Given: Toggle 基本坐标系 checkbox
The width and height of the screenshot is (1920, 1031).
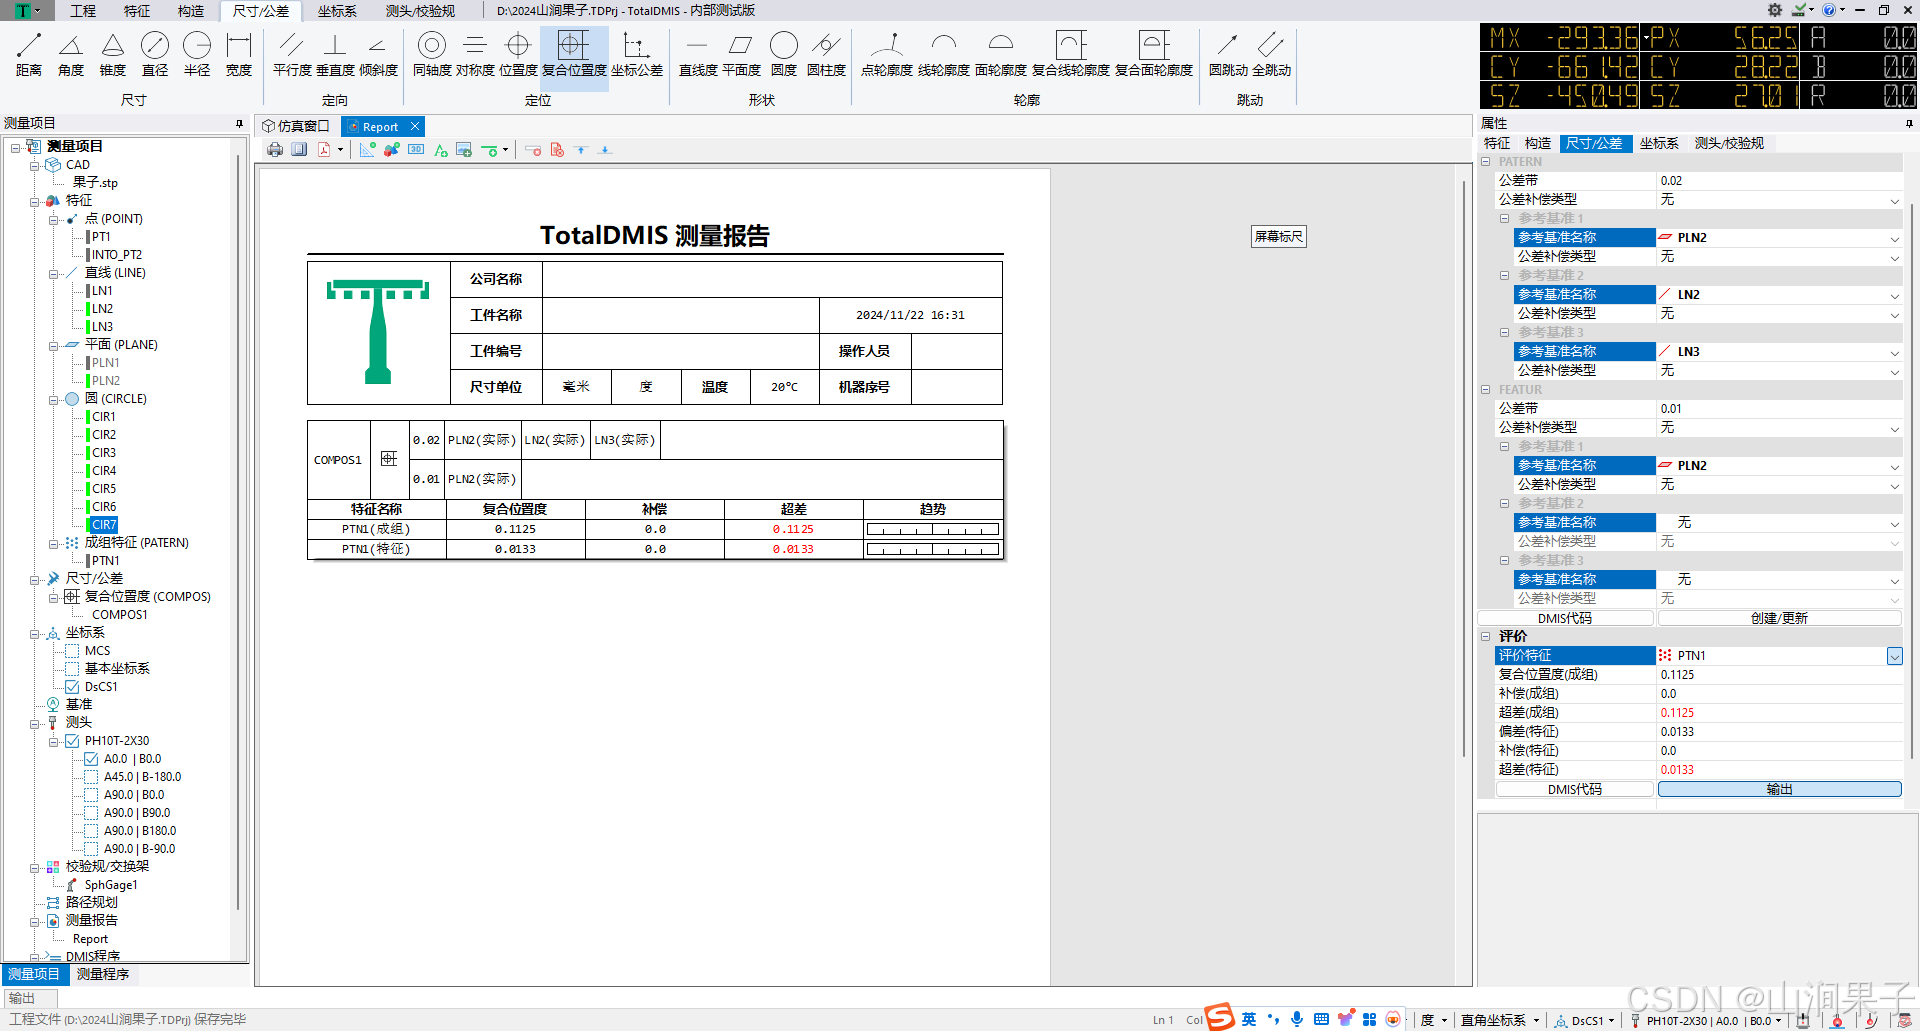Looking at the screenshot, I should (72, 669).
